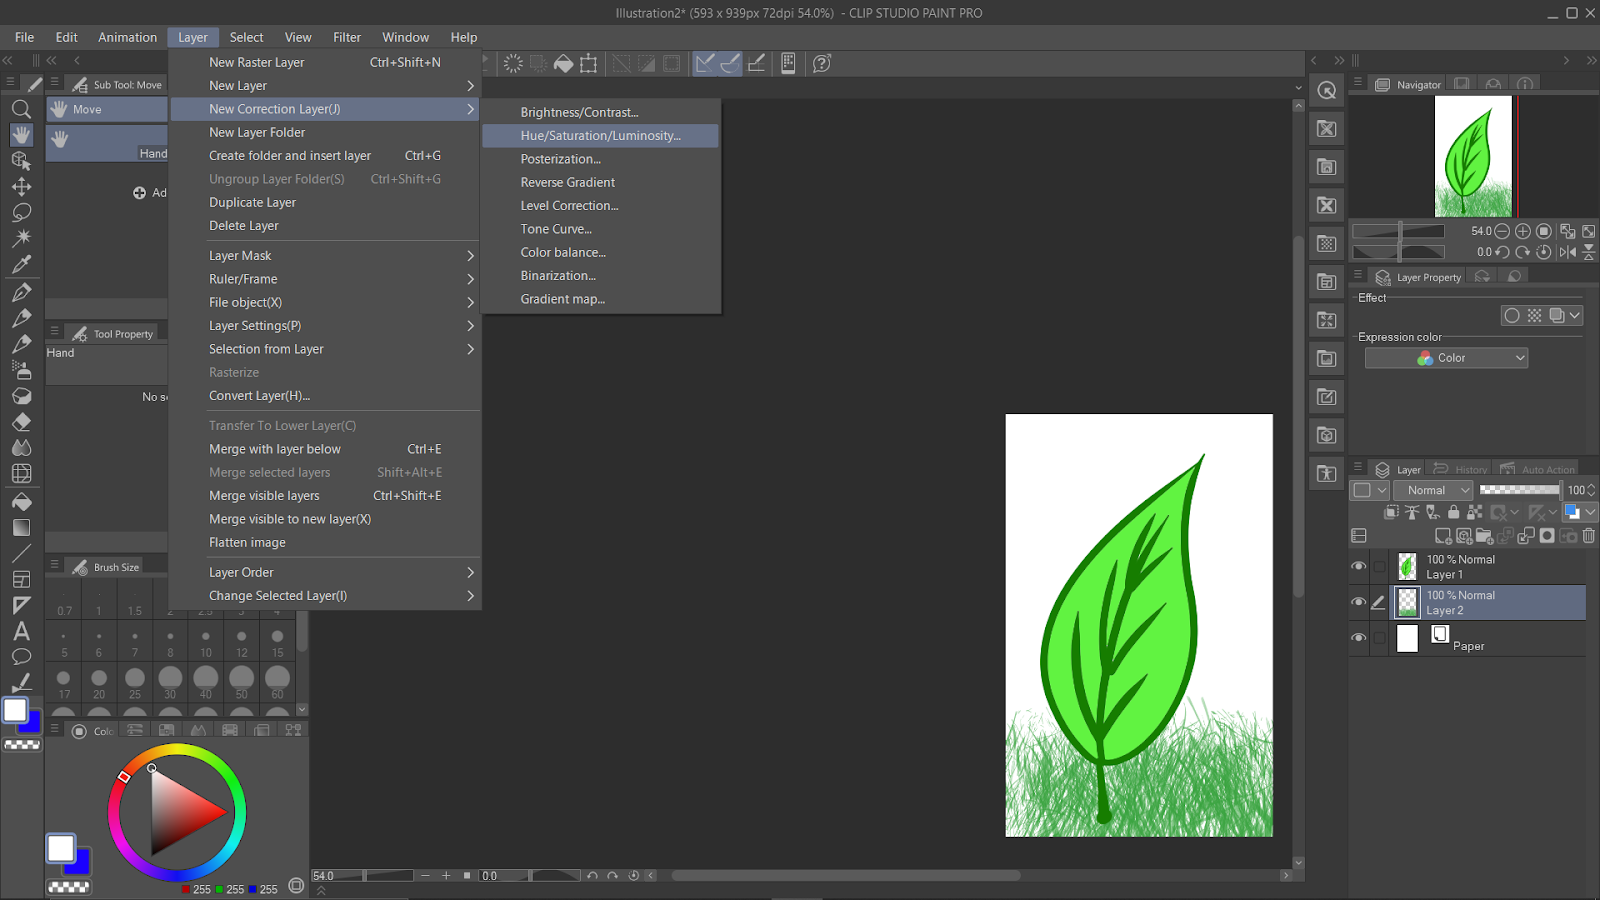The width and height of the screenshot is (1600, 900).
Task: Click the zoom in plus icon in Navigator
Action: coord(1523,231)
